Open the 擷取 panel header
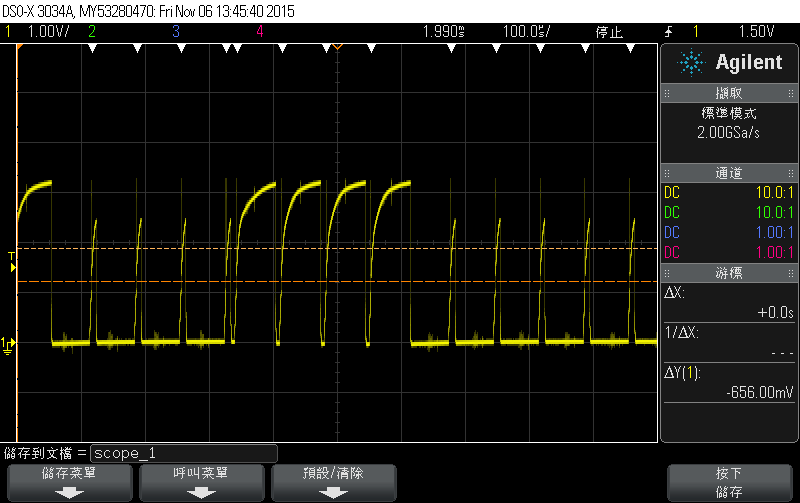The width and height of the screenshot is (800, 503). [729, 93]
